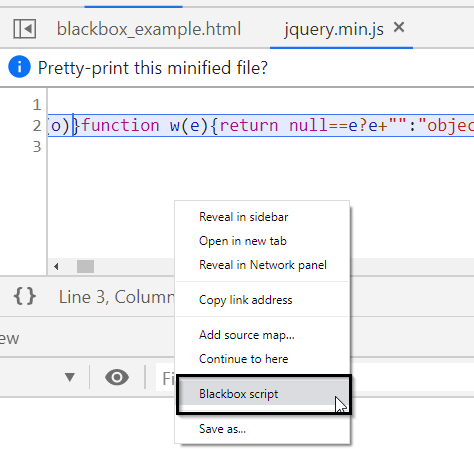The width and height of the screenshot is (474, 449).
Task: Click the Pretty-print this minified file prompt
Action: pyautogui.click(x=153, y=68)
